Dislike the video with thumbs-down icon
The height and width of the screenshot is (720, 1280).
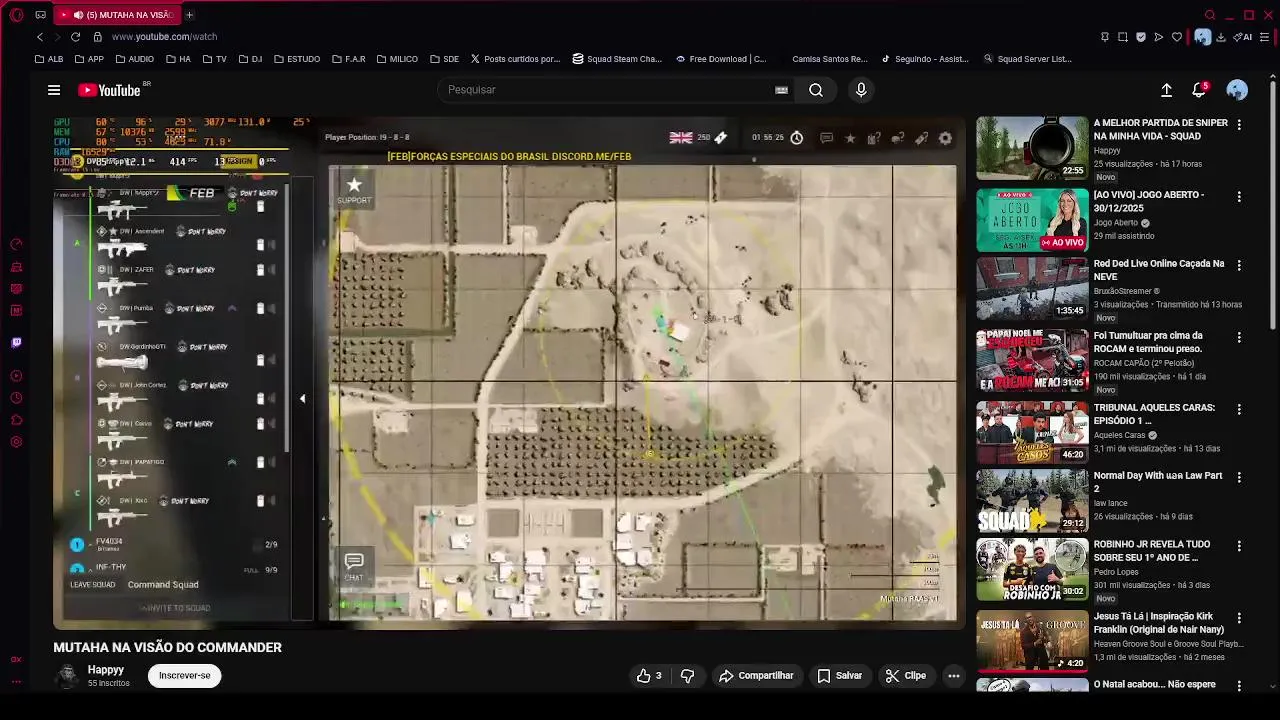click(687, 676)
